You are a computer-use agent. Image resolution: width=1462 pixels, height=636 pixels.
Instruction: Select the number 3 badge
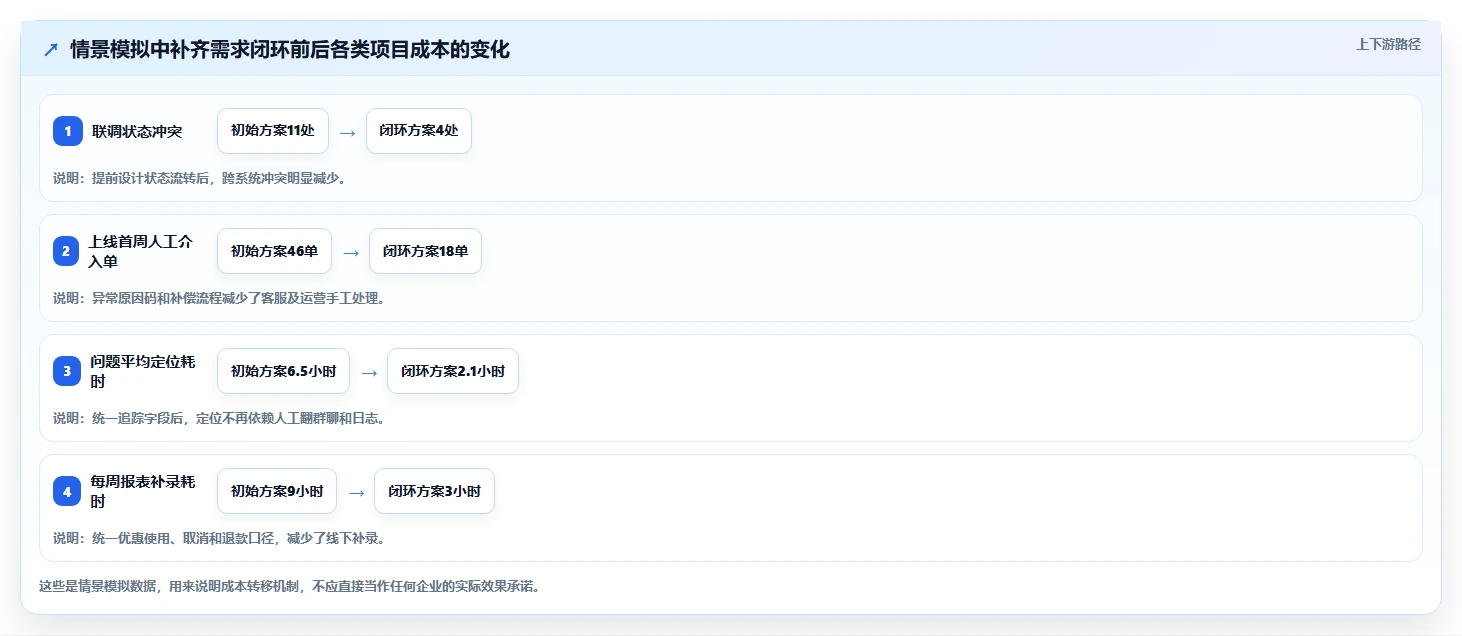(x=67, y=371)
